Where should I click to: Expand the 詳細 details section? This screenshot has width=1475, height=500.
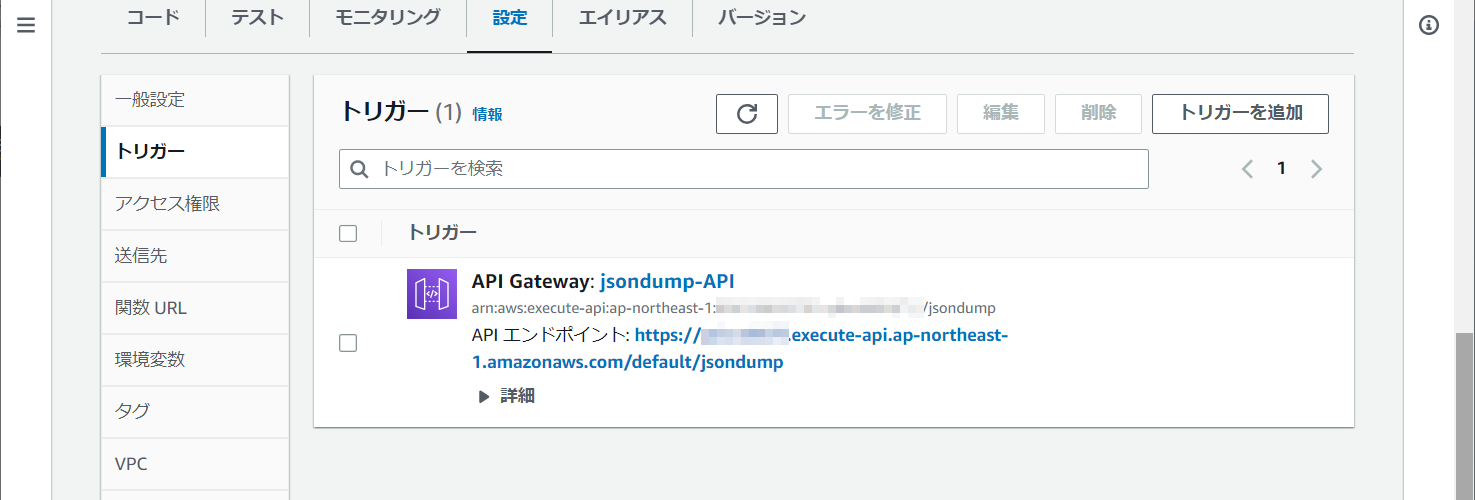pos(506,396)
